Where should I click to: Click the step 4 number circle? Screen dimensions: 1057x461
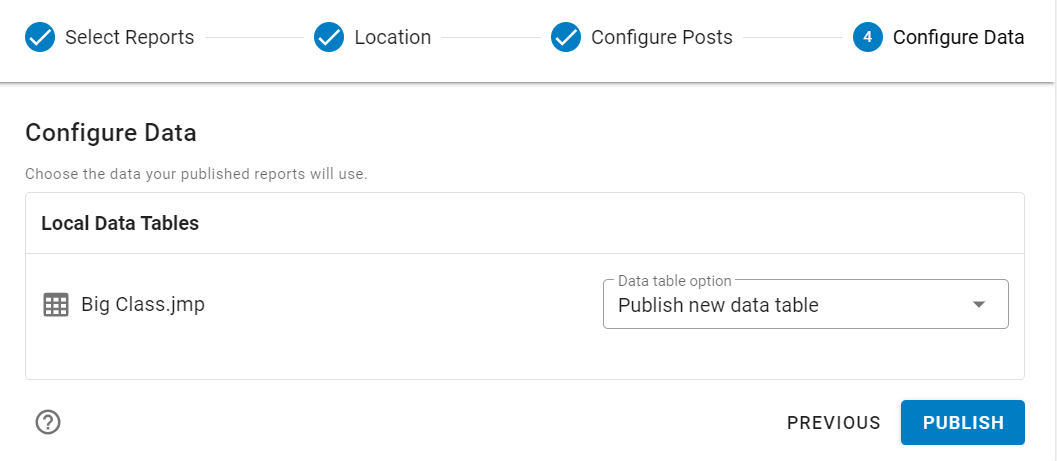tap(868, 38)
